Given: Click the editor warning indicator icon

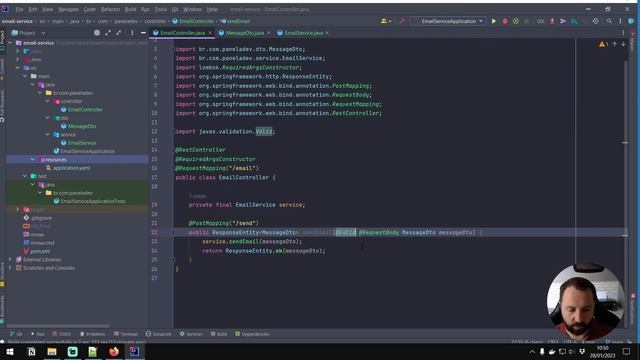Looking at the screenshot, I should click(603, 44).
